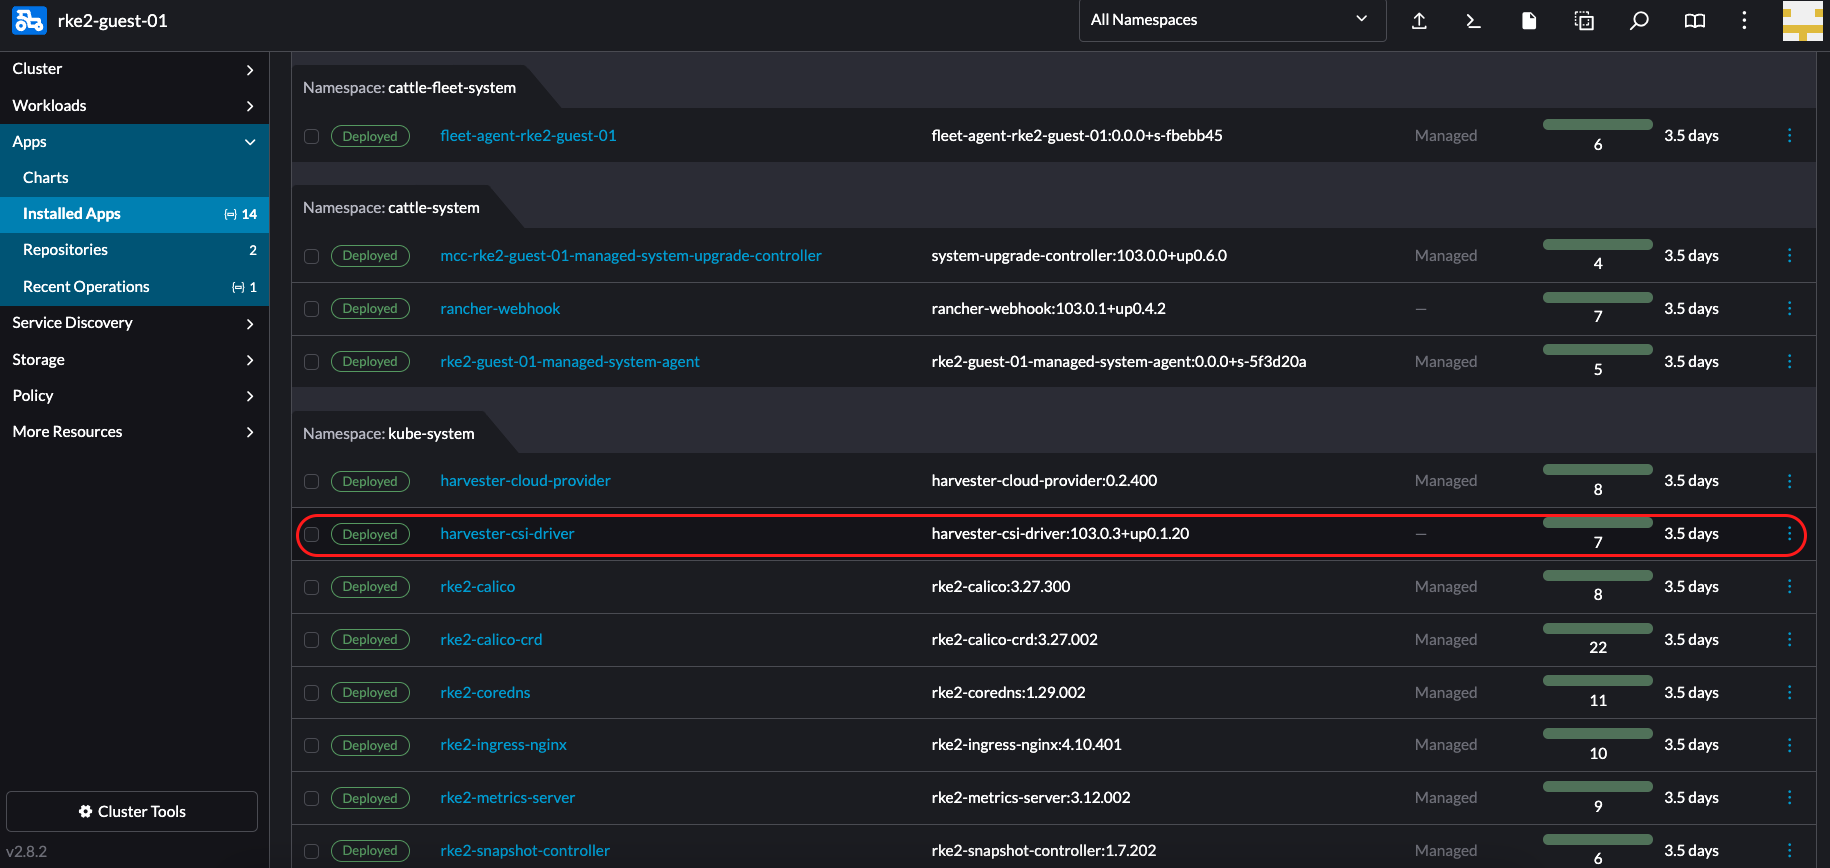The width and height of the screenshot is (1830, 868).
Task: Click the Download KubeConfig file icon
Action: 1529,21
